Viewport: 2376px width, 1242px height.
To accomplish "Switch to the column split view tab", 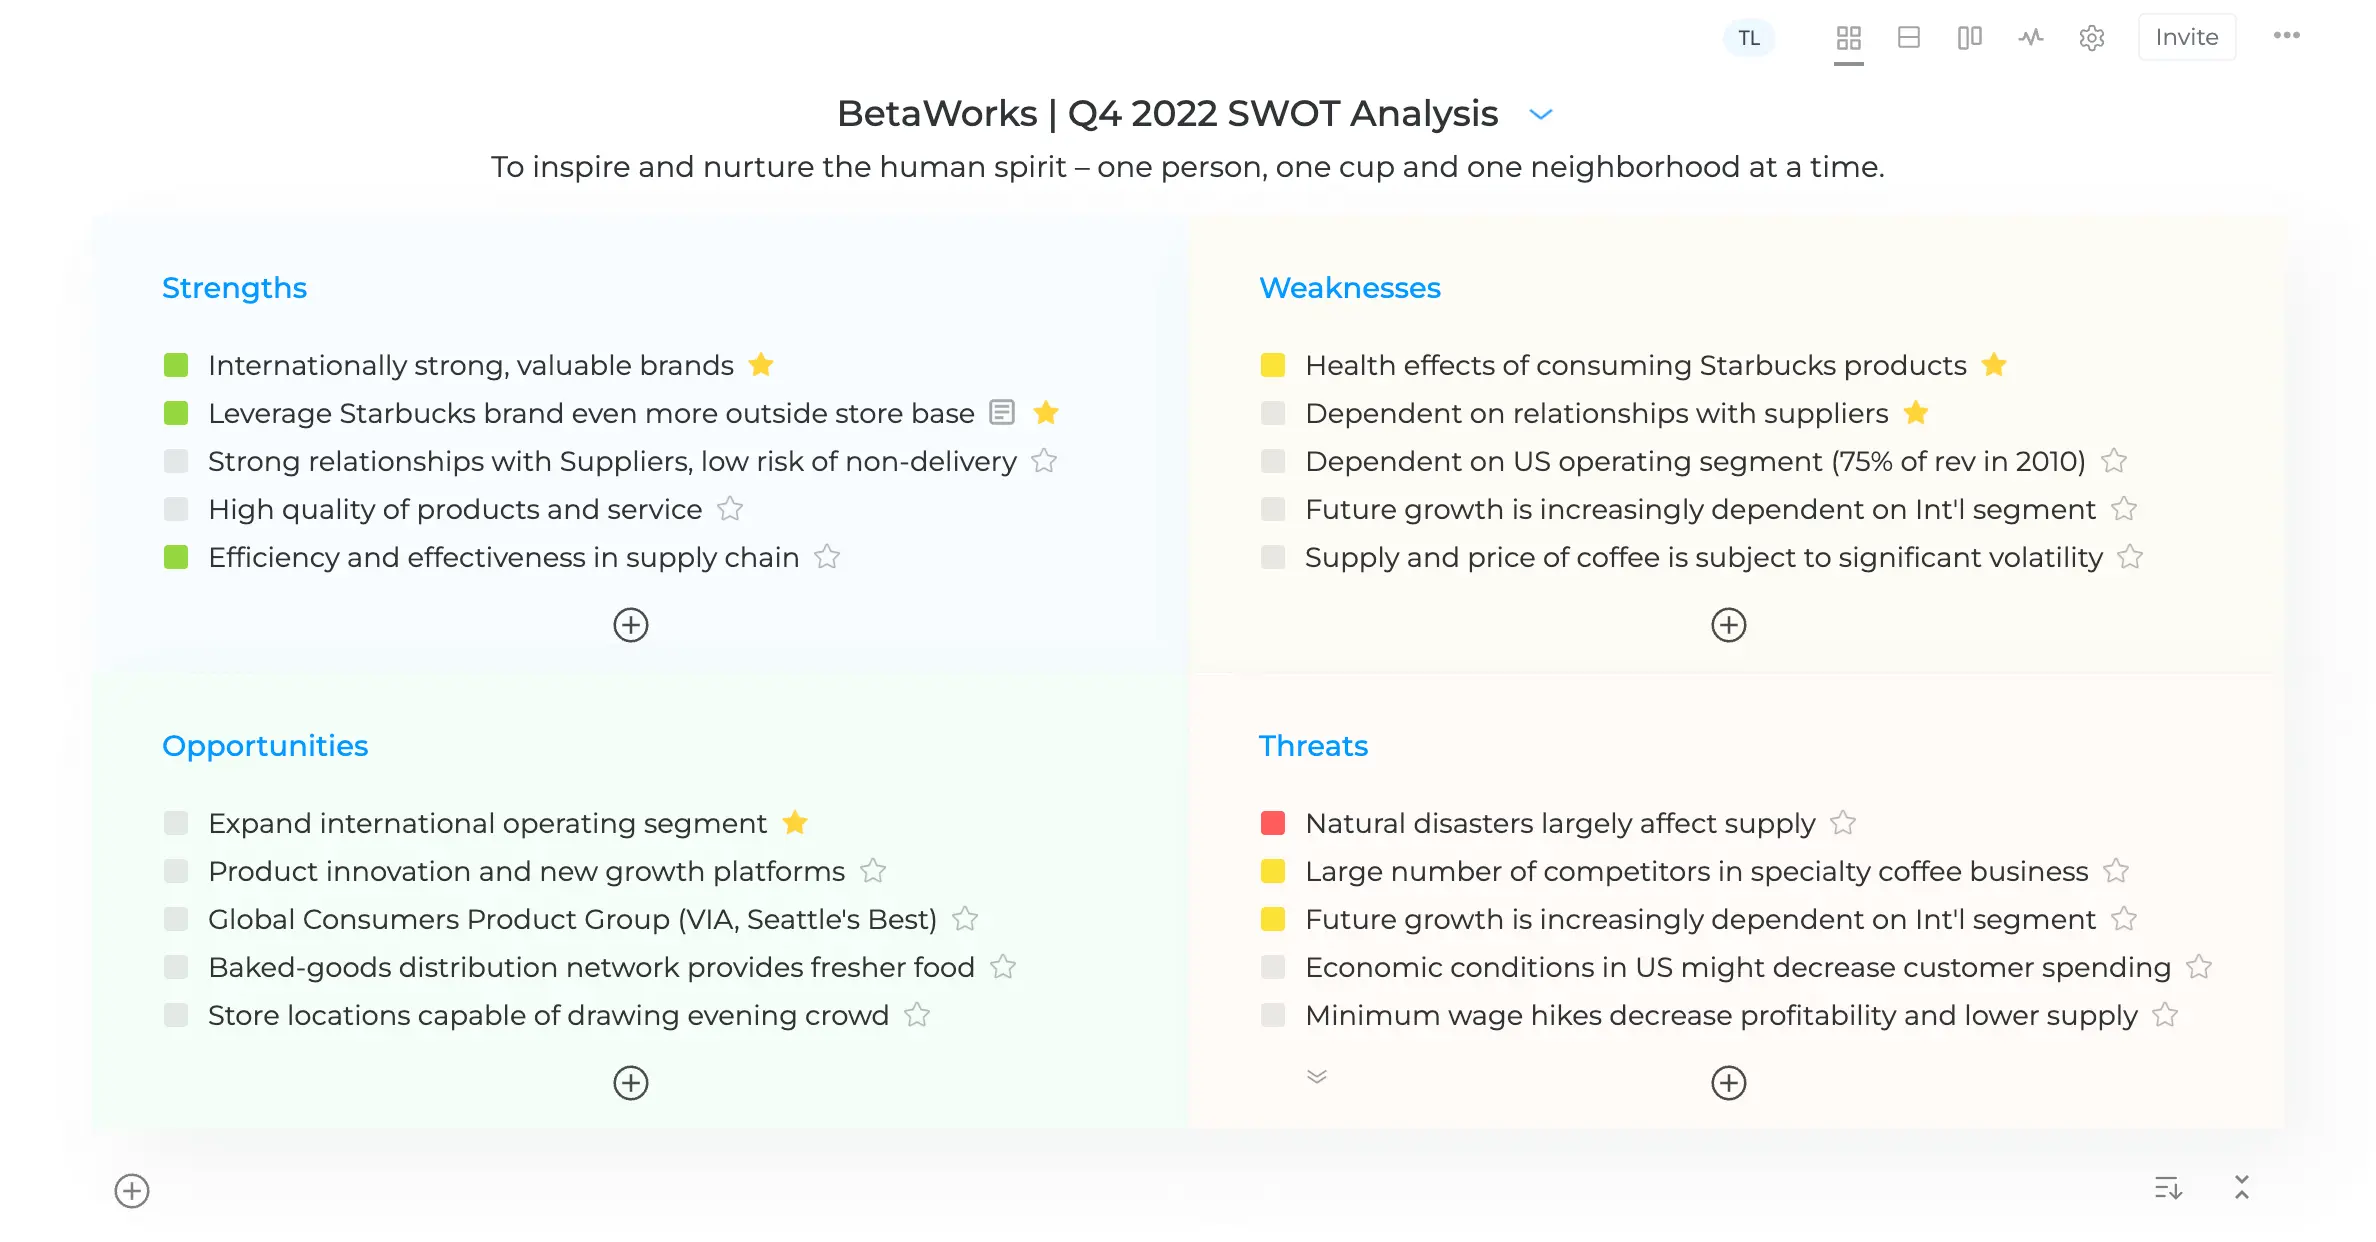I will [1969, 38].
